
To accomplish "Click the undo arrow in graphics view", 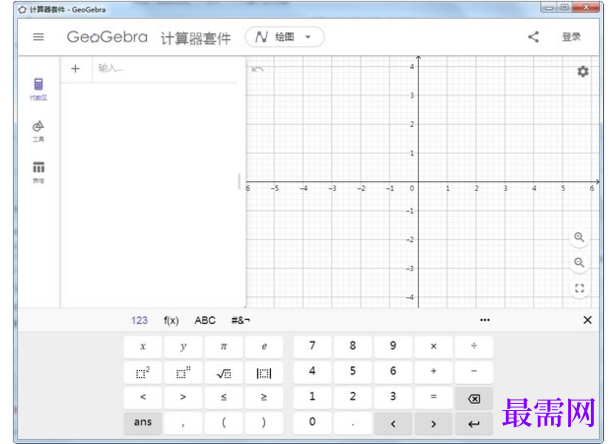I will [x=257, y=69].
